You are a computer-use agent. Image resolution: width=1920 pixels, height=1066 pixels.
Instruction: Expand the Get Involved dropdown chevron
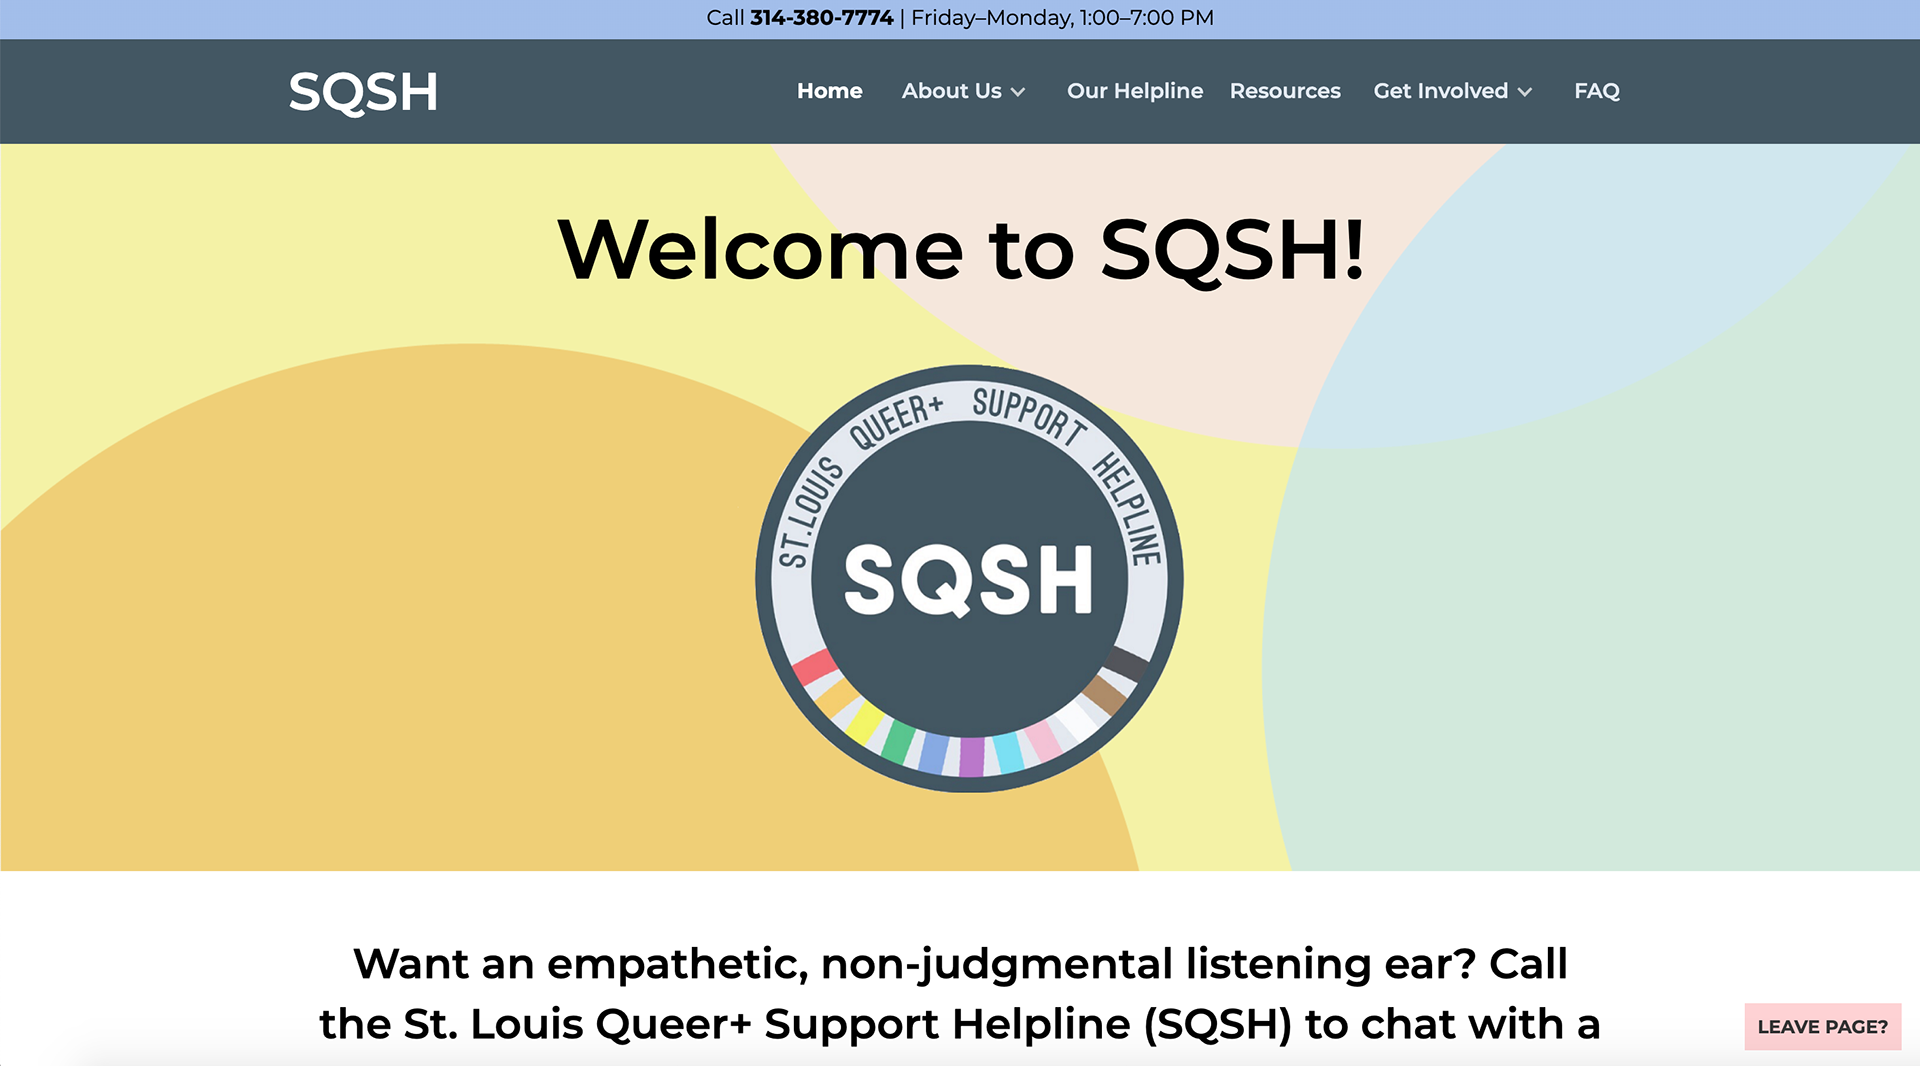(x=1525, y=92)
